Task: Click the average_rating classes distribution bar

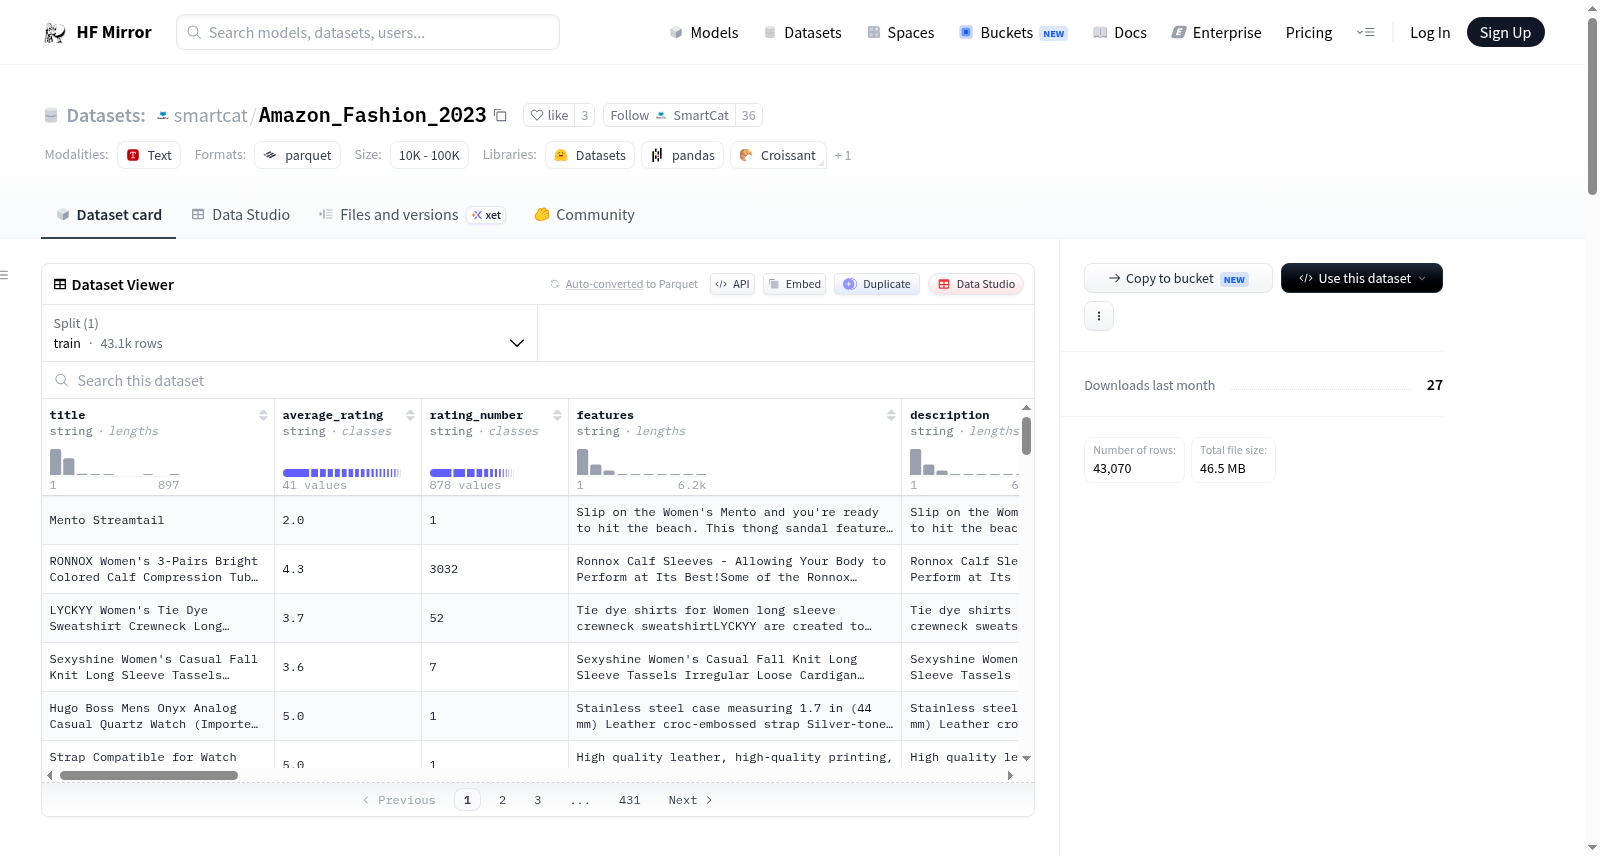Action: [x=342, y=473]
